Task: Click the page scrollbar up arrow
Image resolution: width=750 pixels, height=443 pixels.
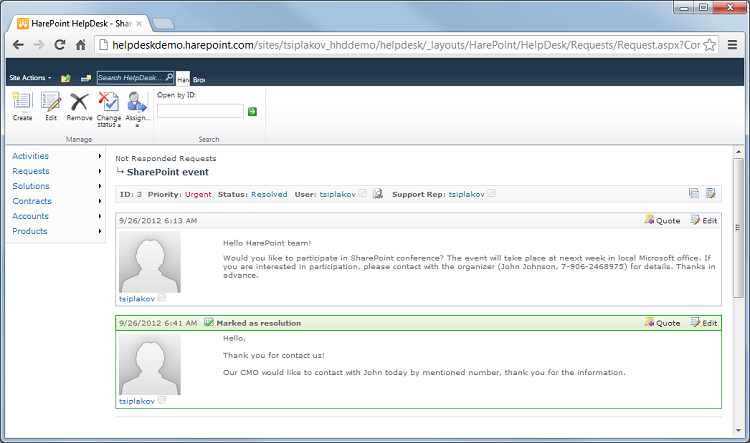Action: 739,152
